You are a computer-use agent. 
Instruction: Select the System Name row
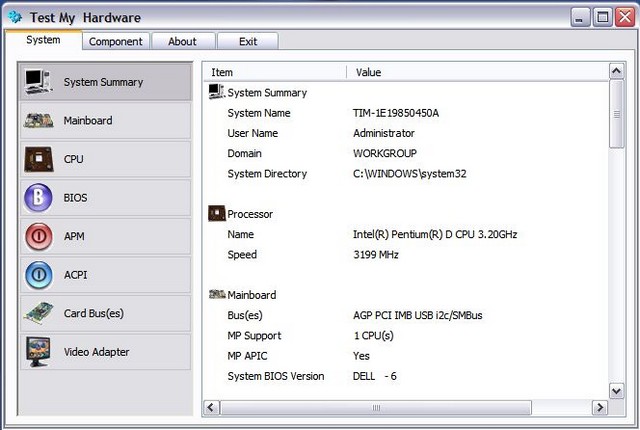(x=406, y=113)
